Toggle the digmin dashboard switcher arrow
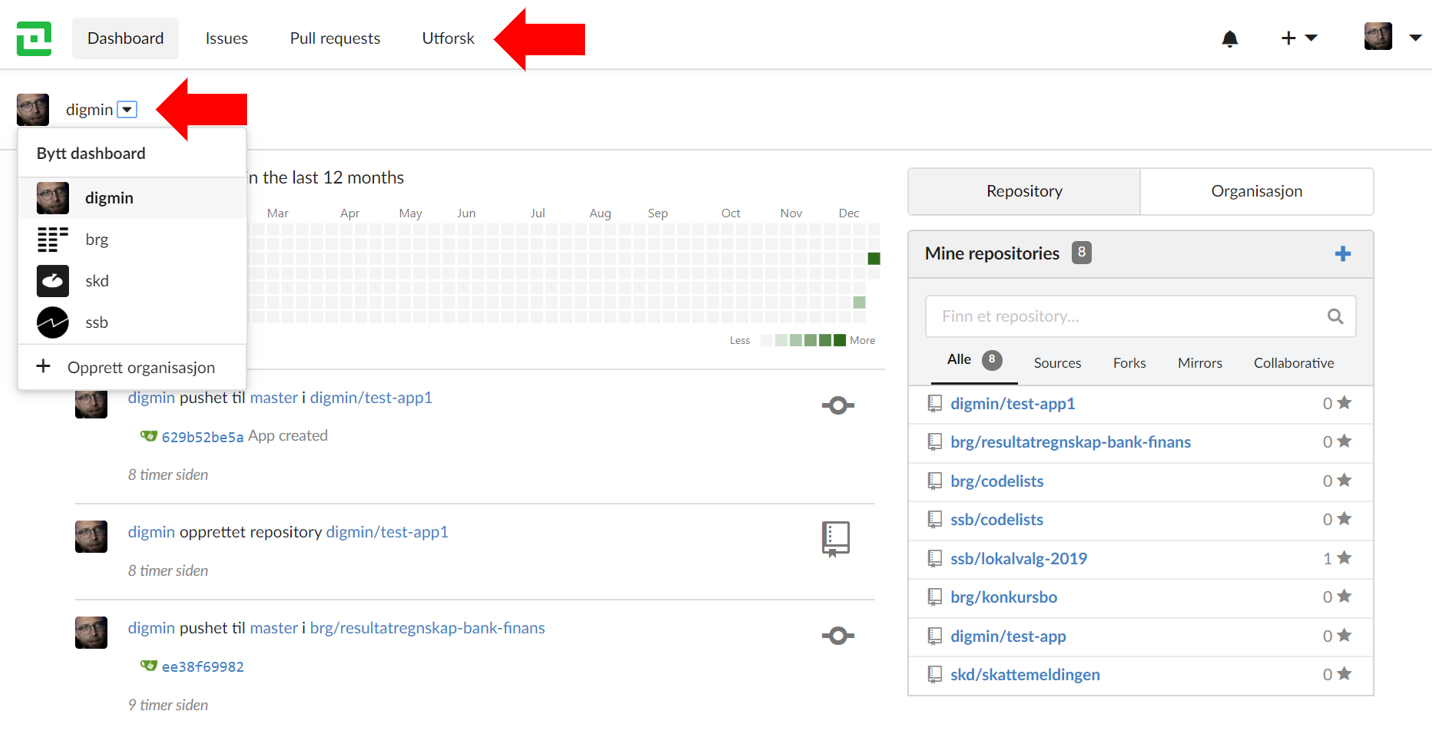 pyautogui.click(x=127, y=110)
